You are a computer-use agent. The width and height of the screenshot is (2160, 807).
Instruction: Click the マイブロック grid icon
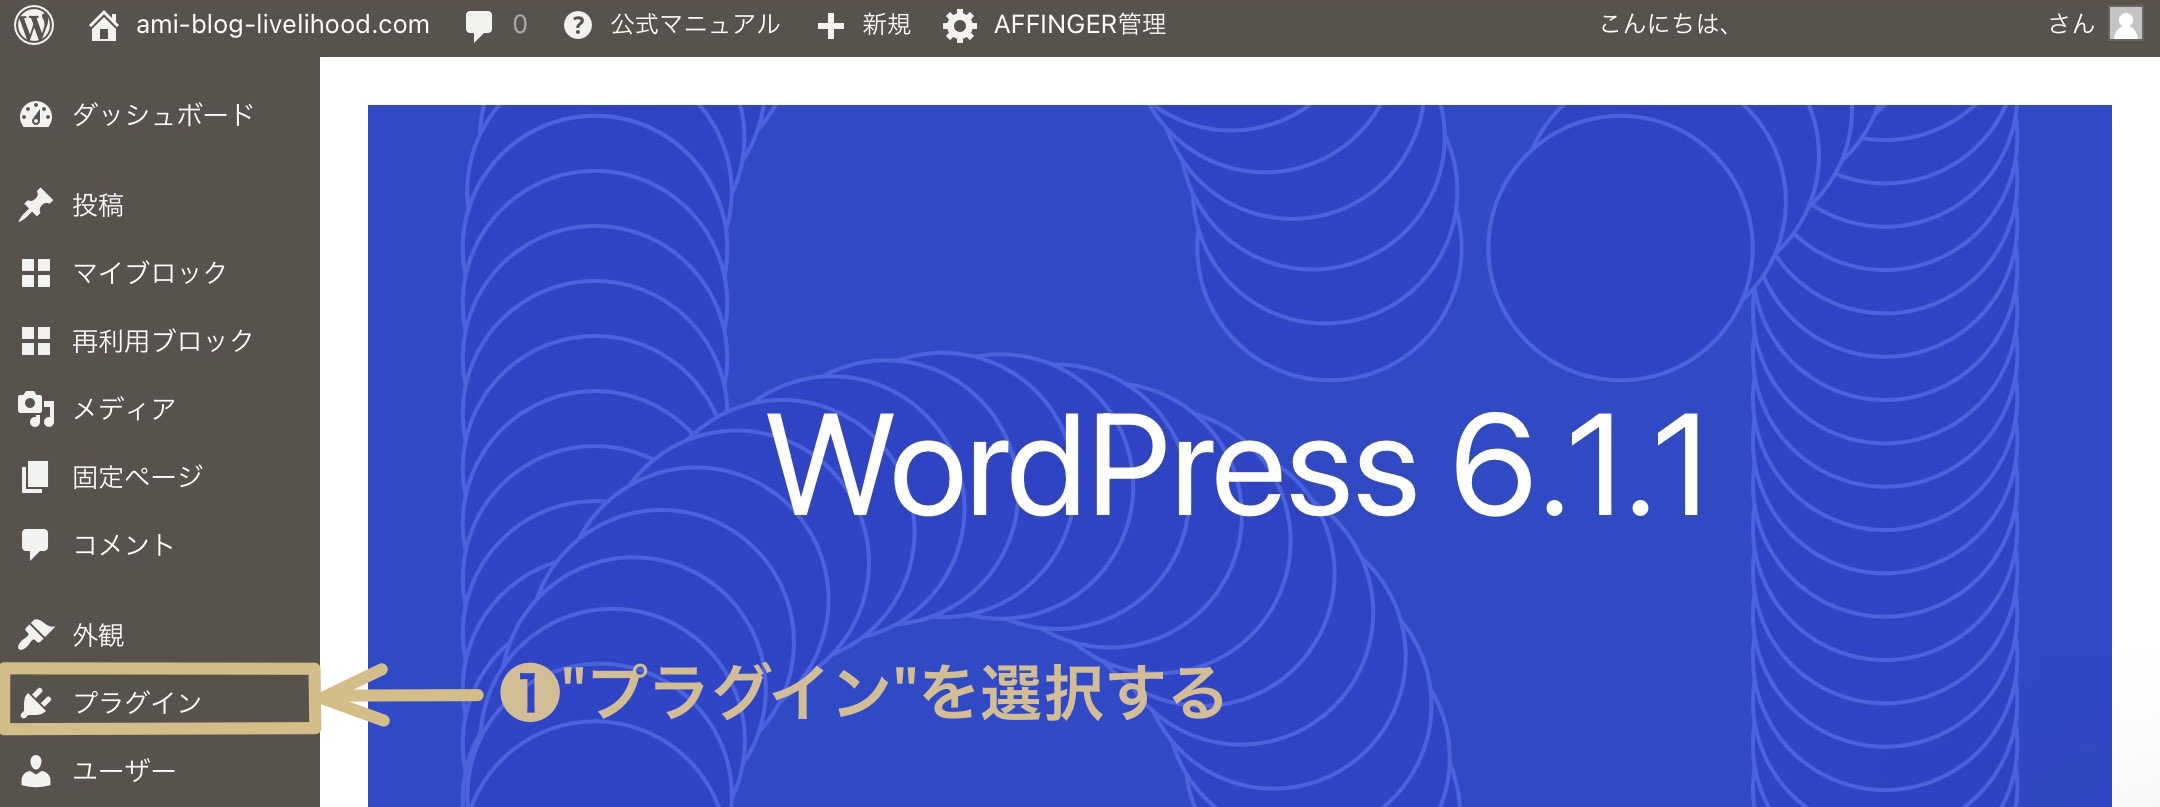pyautogui.click(x=36, y=273)
